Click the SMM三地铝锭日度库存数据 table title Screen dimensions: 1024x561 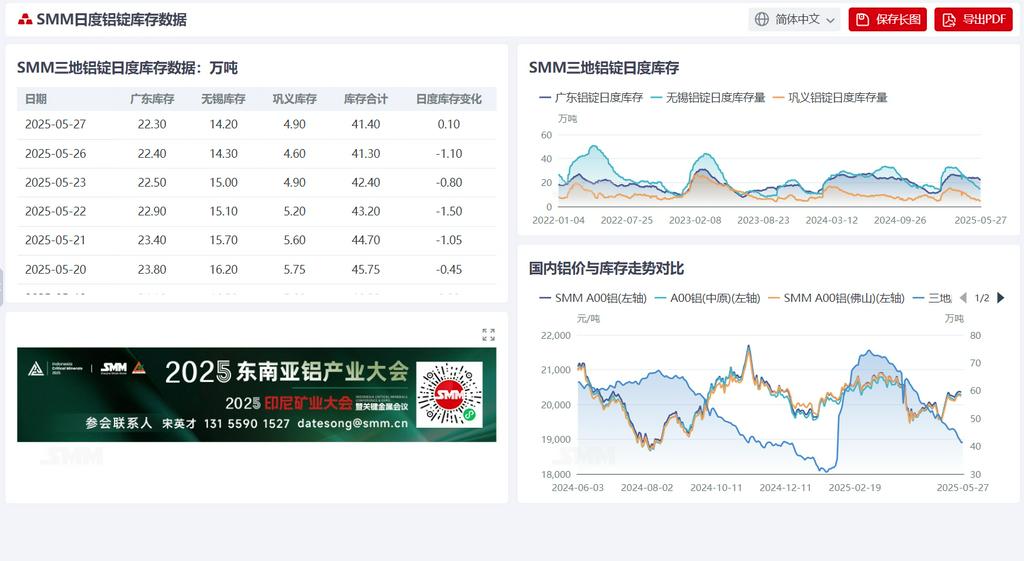(127, 68)
